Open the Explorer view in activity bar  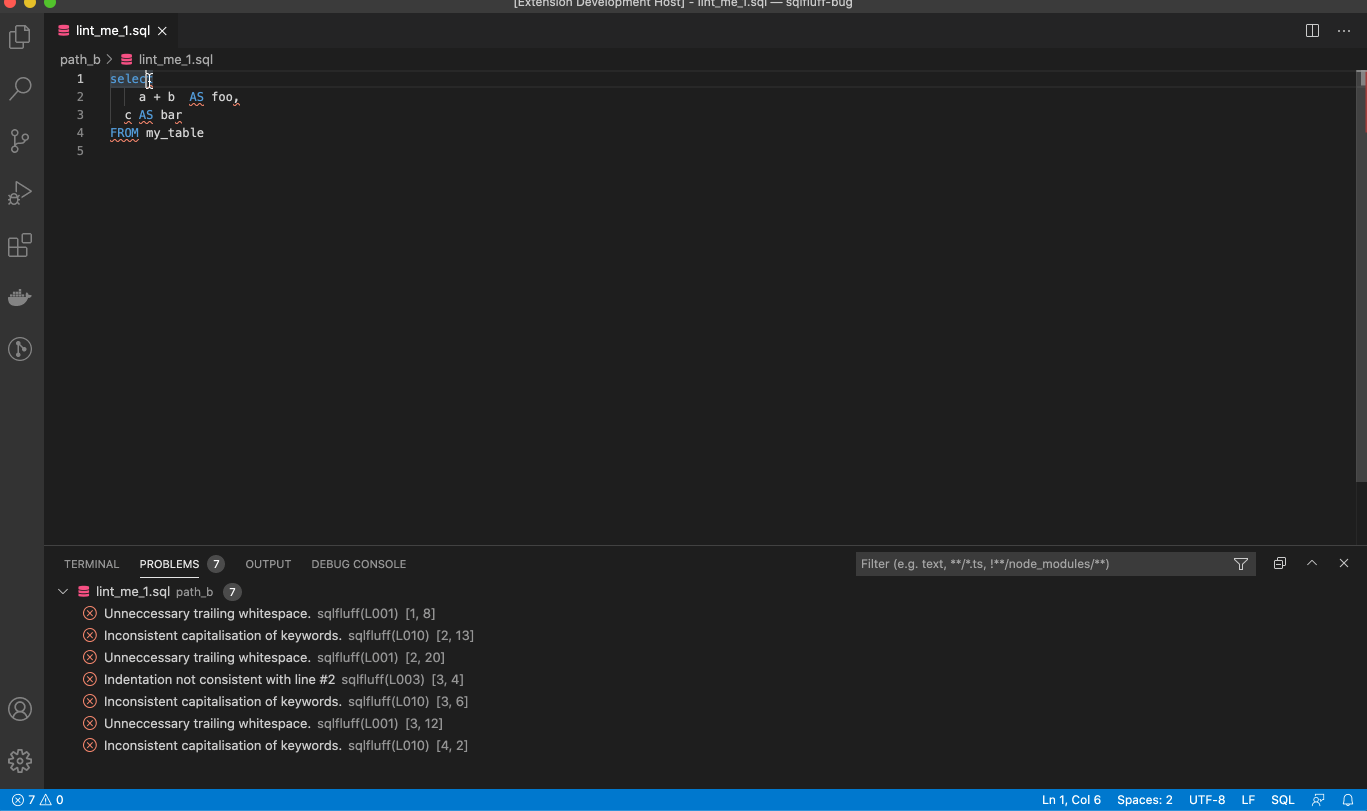click(20, 37)
